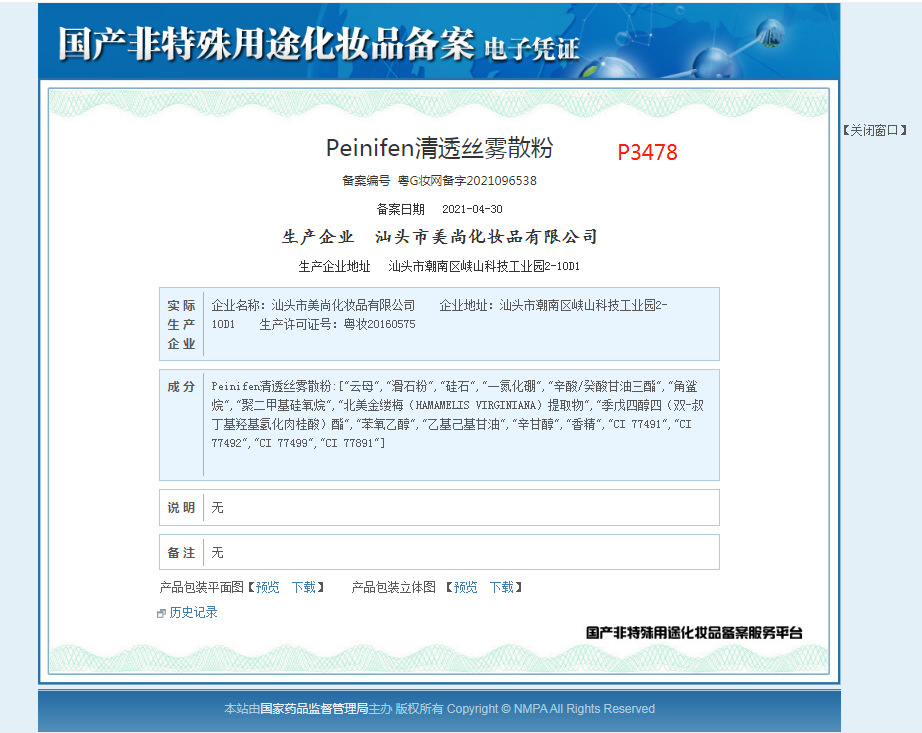This screenshot has height=733, width=922.
Task: Select the product title Peinifen清透丝雾散粉
Action: (x=439, y=148)
